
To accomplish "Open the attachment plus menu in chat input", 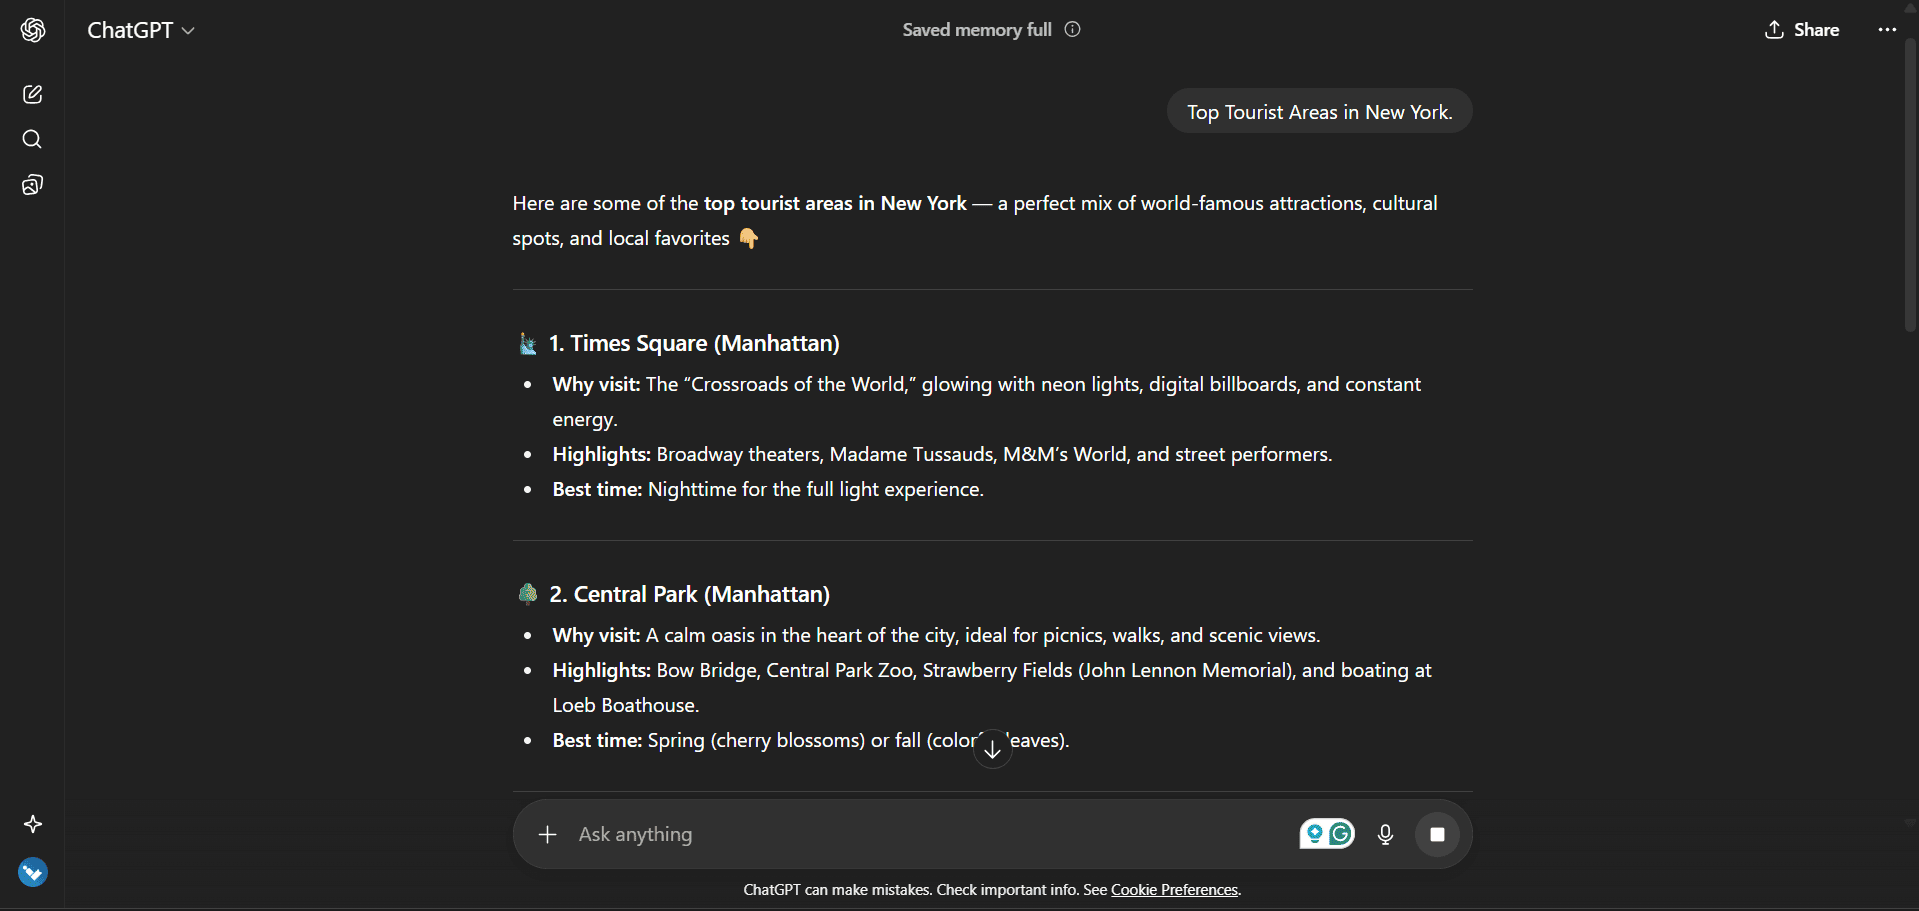I will tap(548, 833).
